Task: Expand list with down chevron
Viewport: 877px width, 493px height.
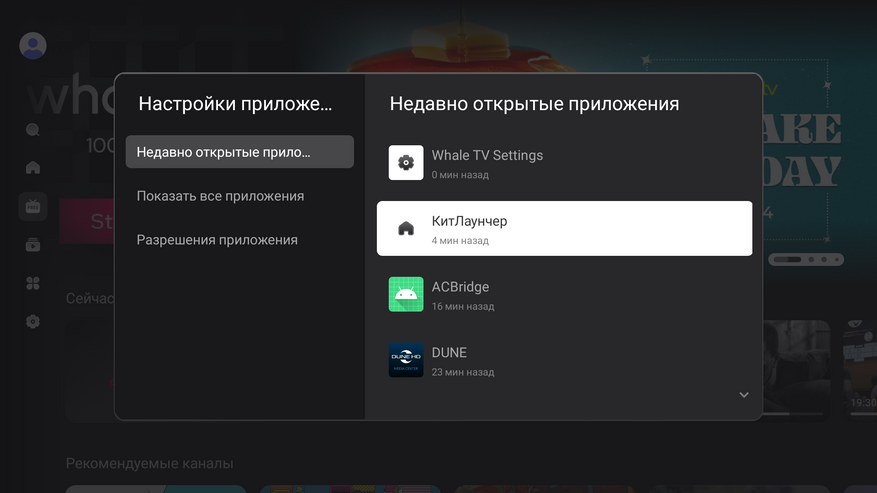Action: [x=744, y=395]
